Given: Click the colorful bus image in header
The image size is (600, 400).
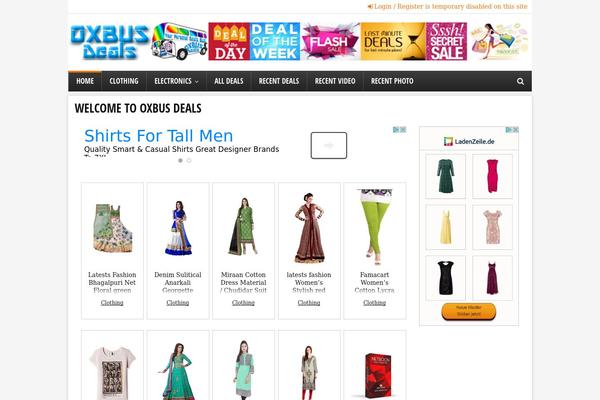Looking at the screenshot, I should 179,41.
